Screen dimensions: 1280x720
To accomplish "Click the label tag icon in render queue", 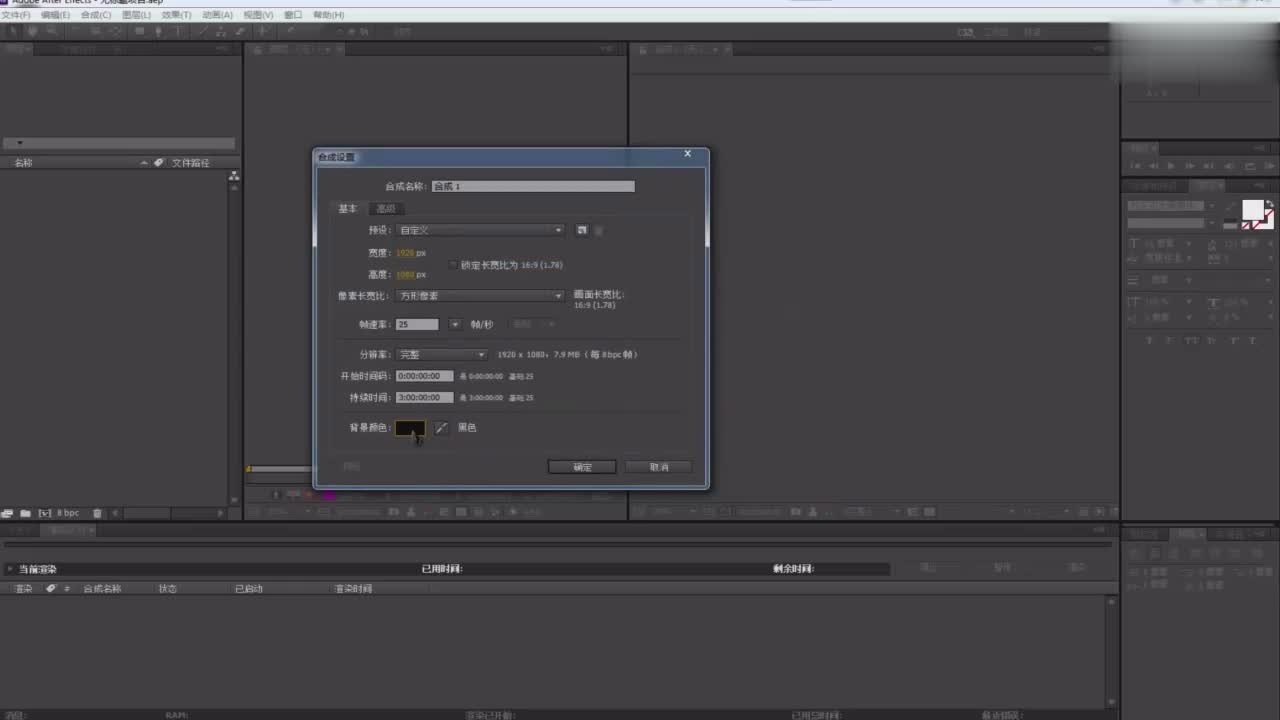I will click(51, 589).
